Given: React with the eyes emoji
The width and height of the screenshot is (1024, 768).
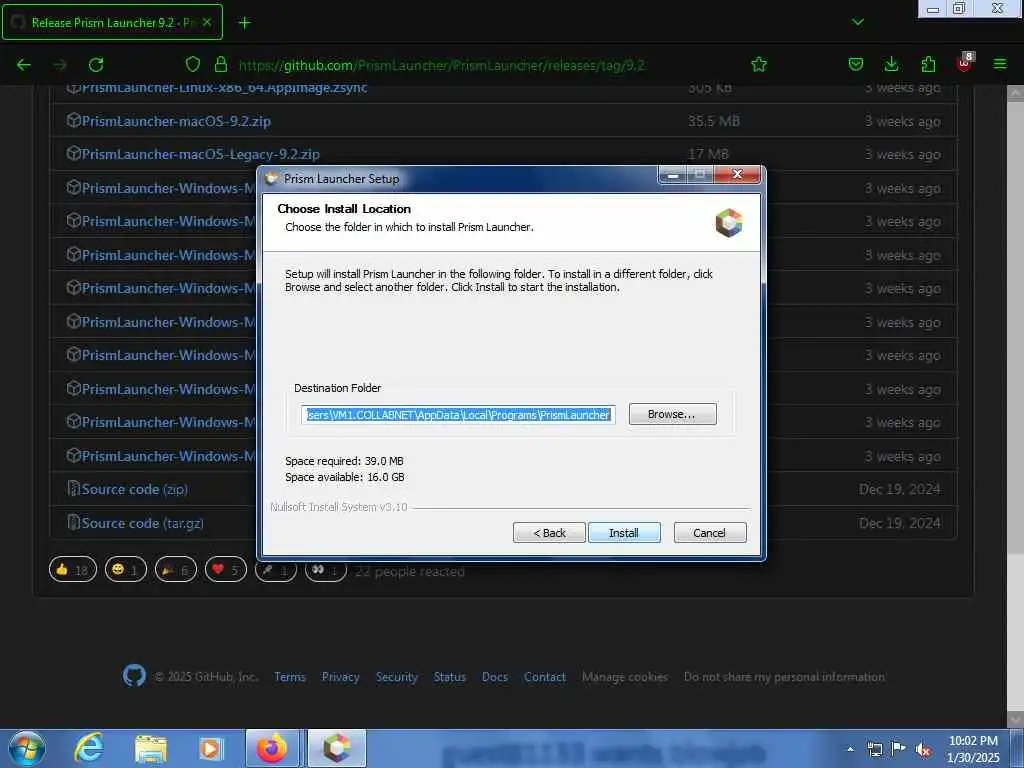Looking at the screenshot, I should click(x=325, y=570).
